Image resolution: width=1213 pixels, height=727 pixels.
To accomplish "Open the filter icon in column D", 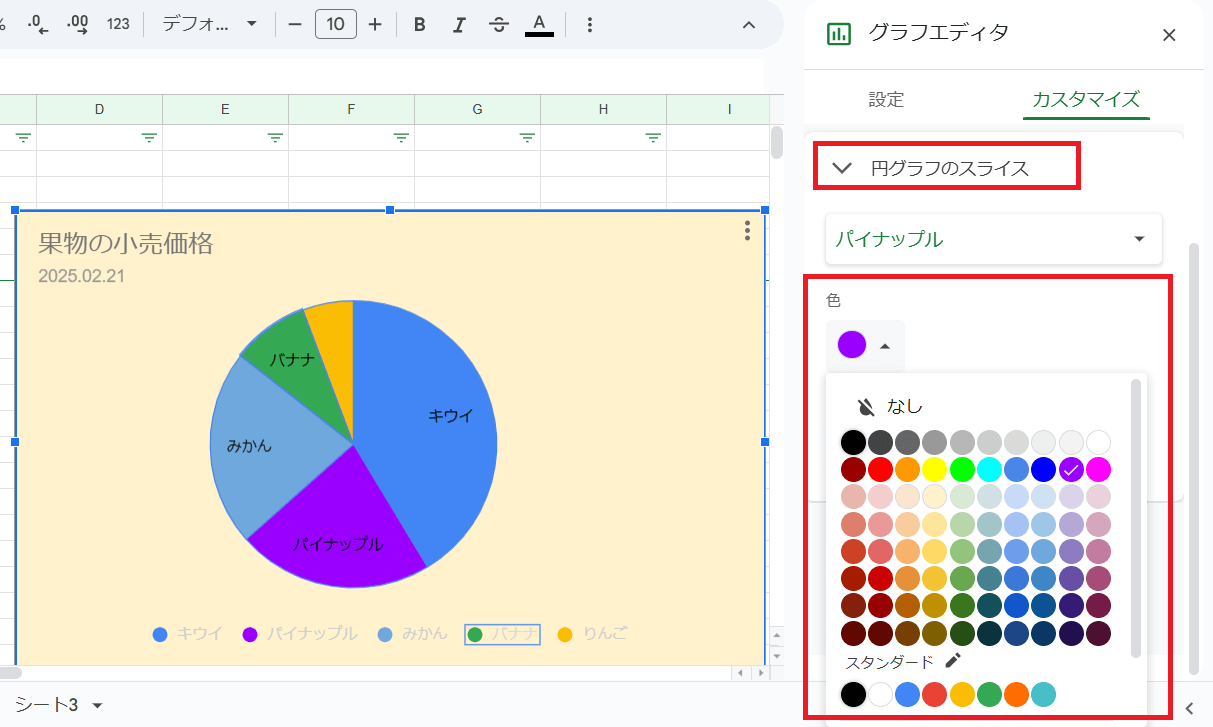I will [149, 137].
